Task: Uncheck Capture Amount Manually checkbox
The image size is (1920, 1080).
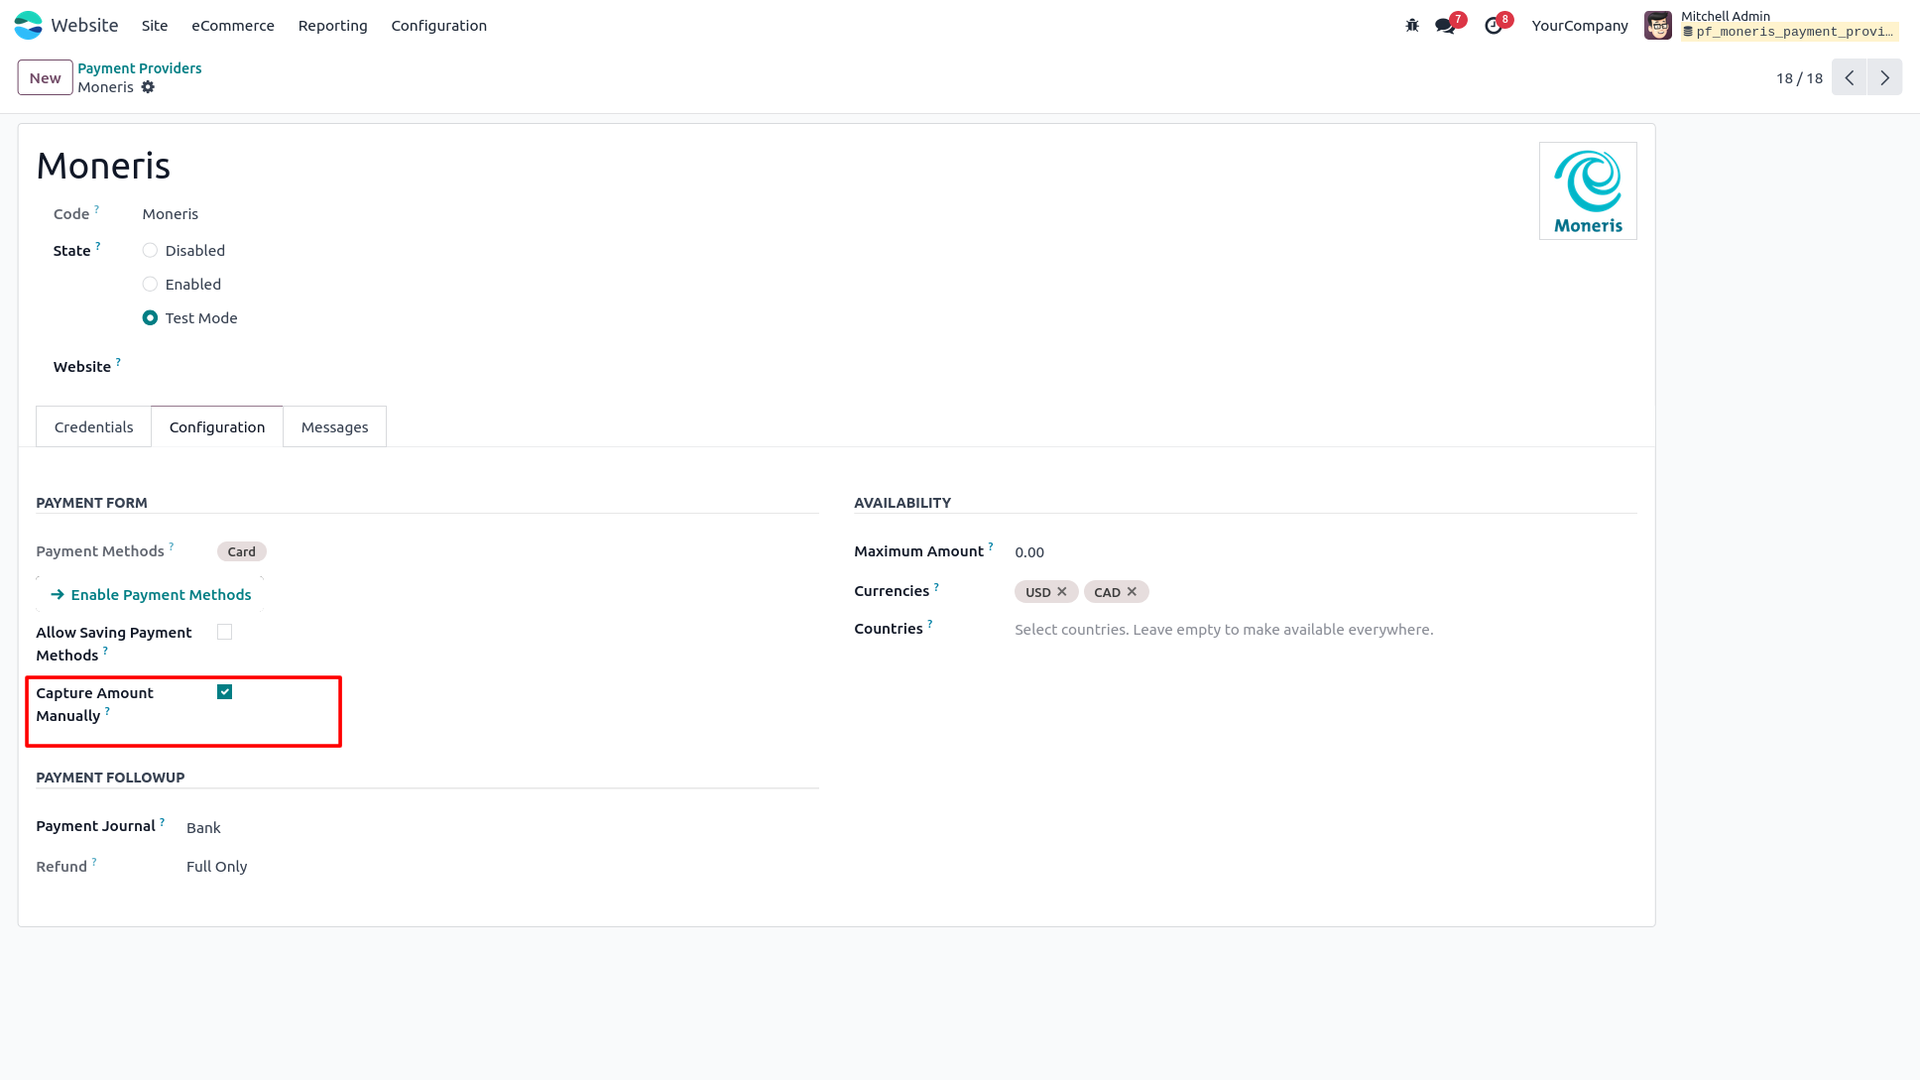Action: [225, 692]
